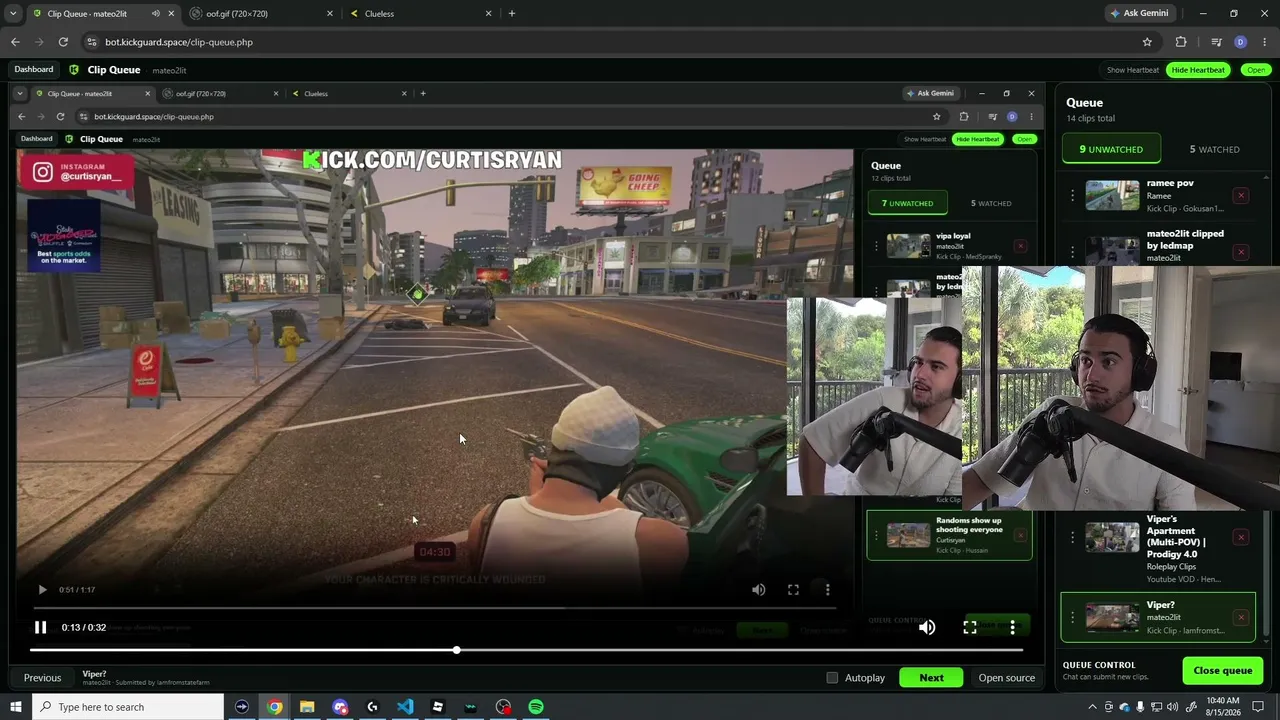Go to the Dashboard page
1280x720 pixels.
(x=34, y=70)
